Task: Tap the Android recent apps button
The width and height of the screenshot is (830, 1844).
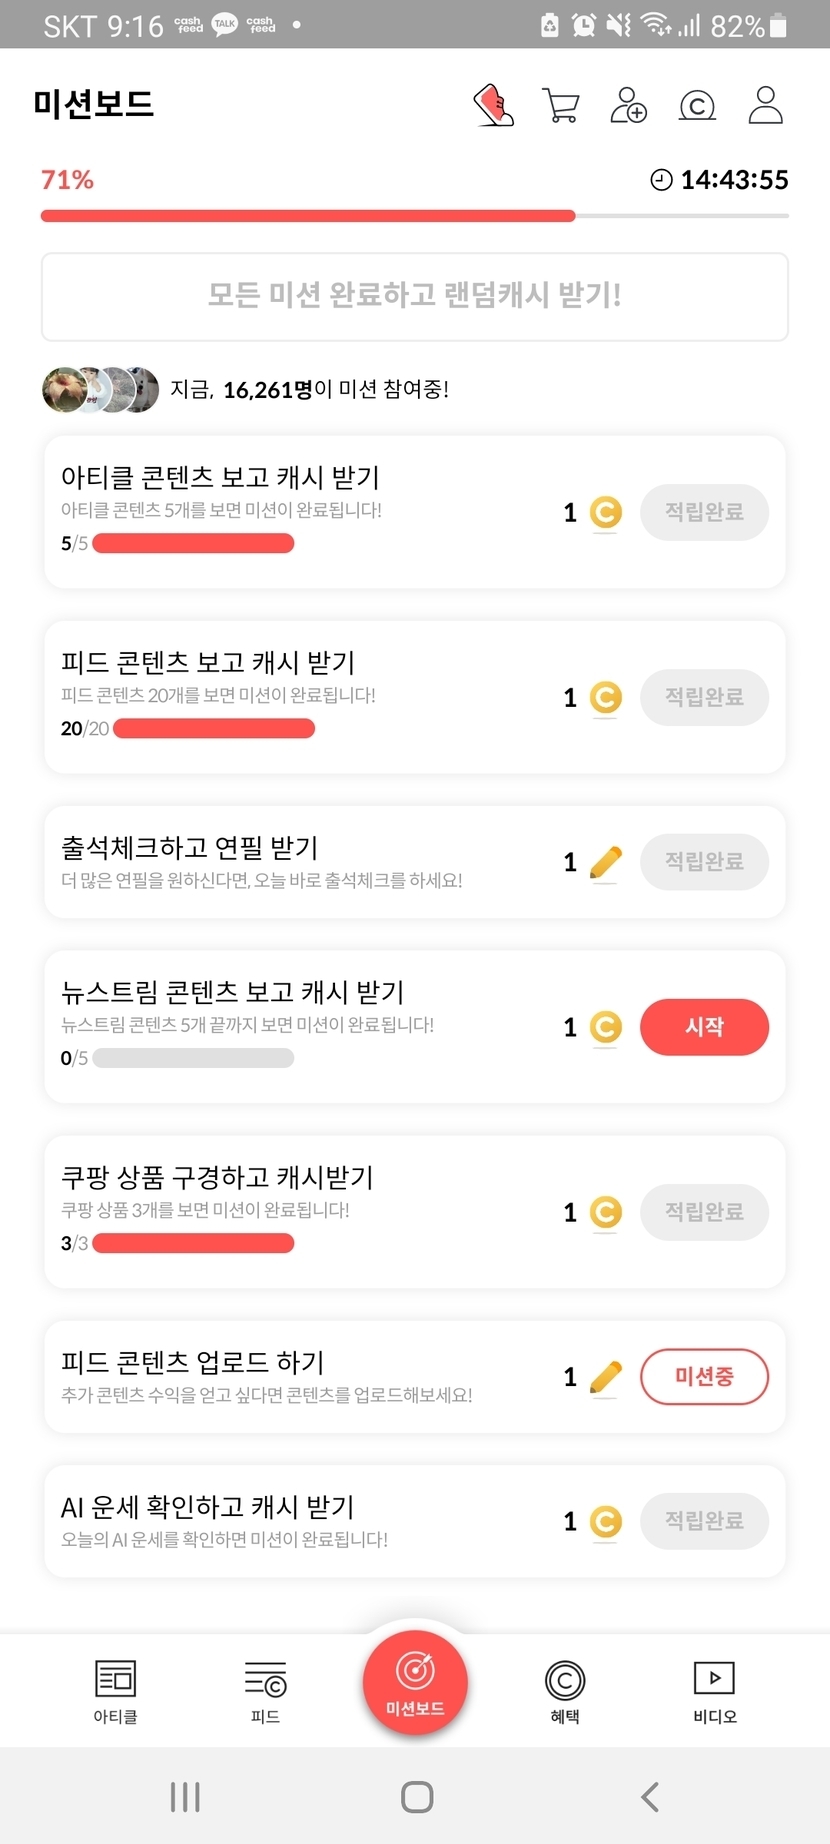Action: [185, 1796]
